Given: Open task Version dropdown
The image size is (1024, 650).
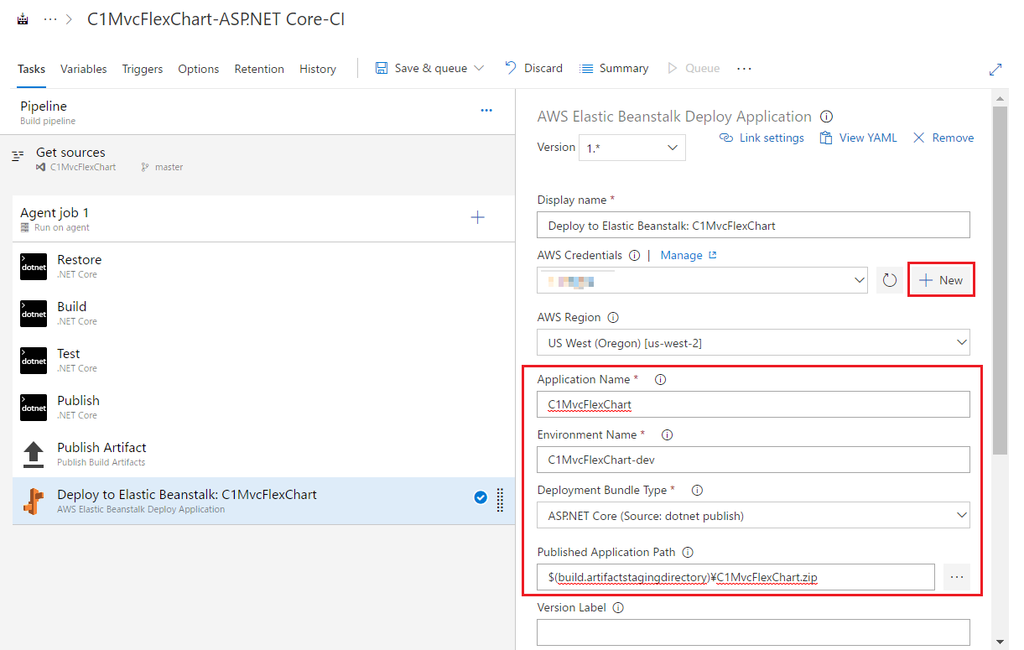Looking at the screenshot, I should coord(632,148).
